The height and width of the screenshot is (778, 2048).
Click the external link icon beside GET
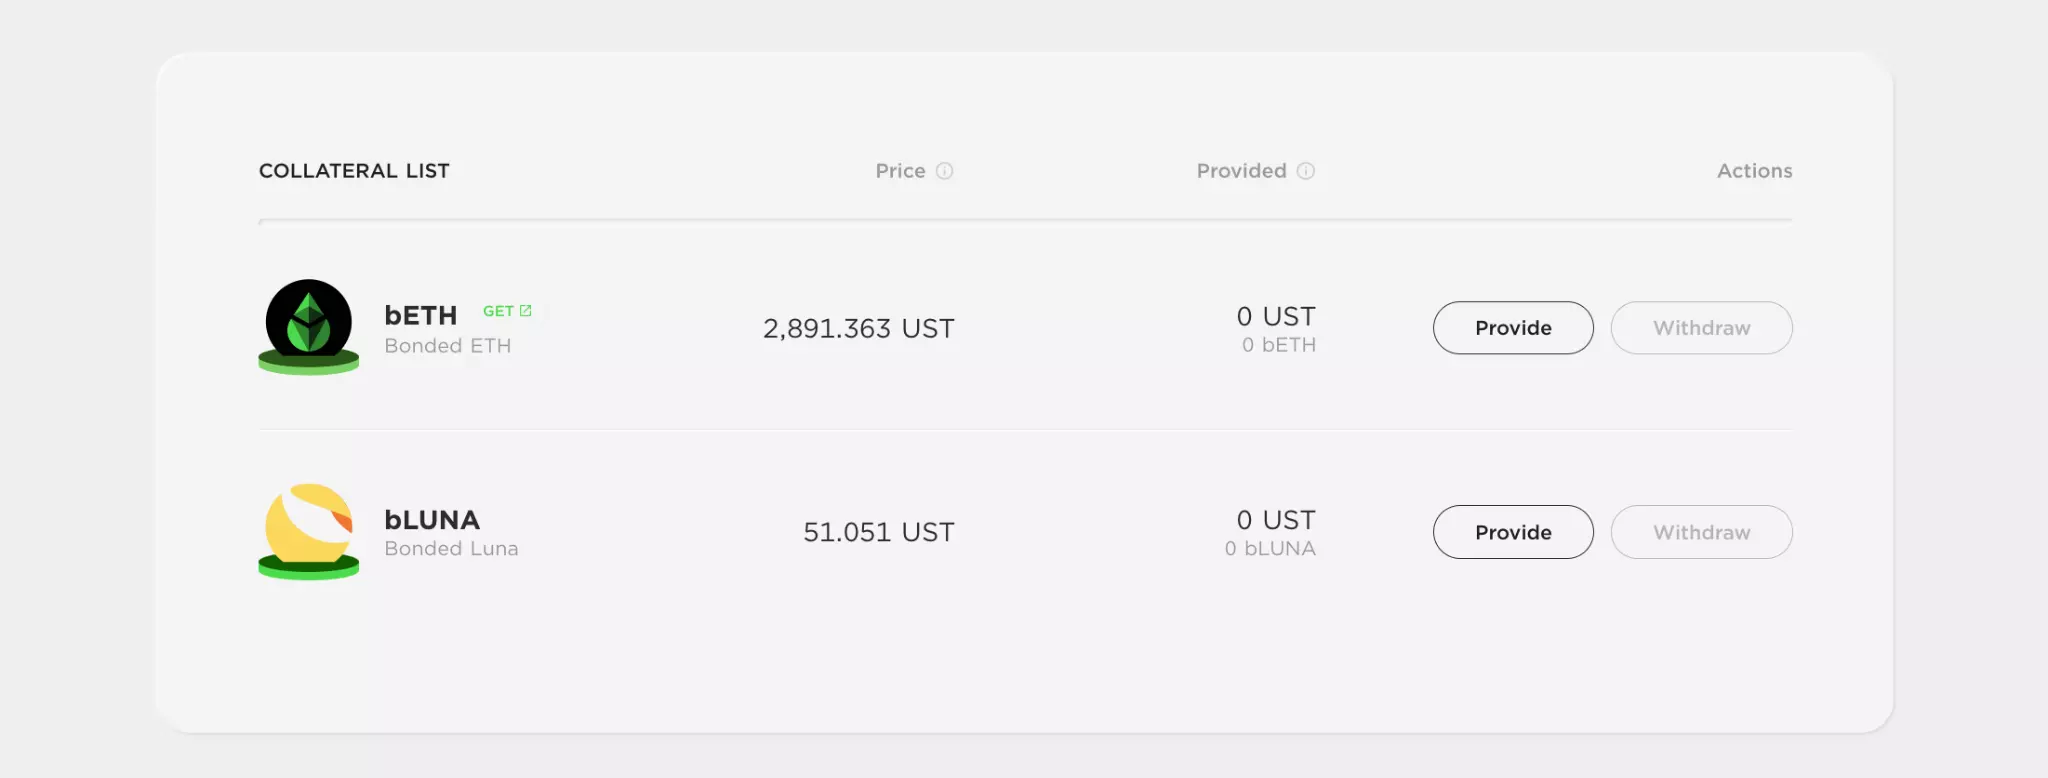click(526, 311)
